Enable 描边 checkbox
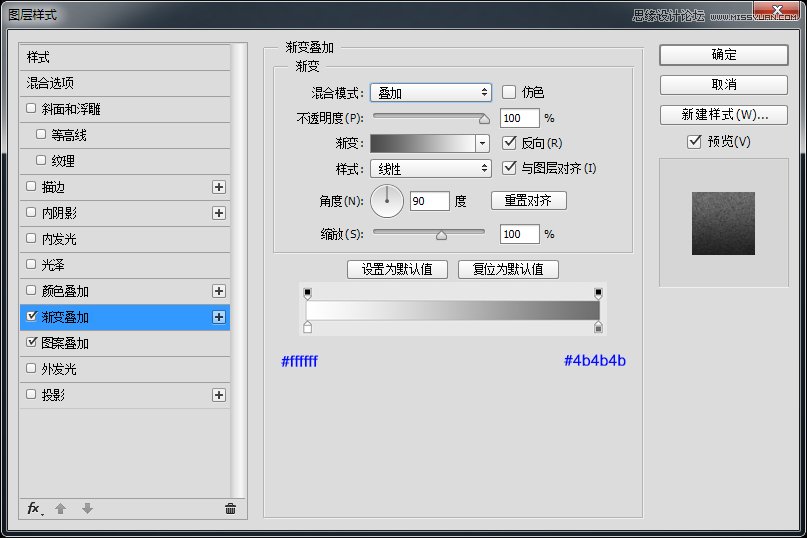 (x=31, y=186)
